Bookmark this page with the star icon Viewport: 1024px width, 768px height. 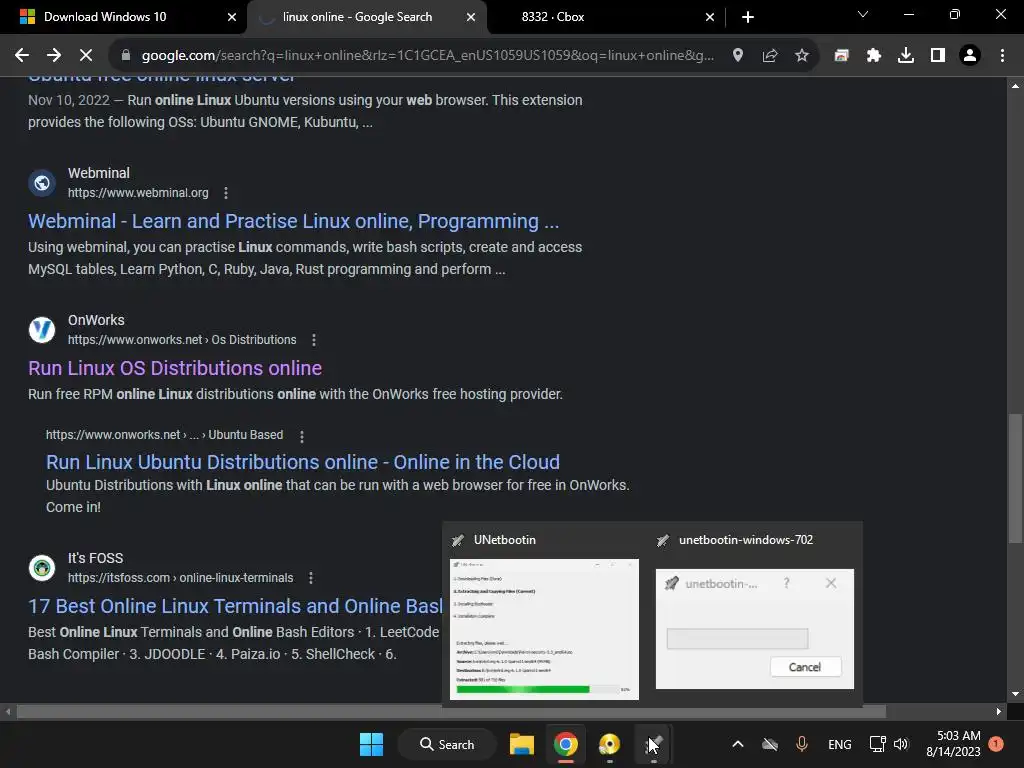pyautogui.click(x=802, y=56)
